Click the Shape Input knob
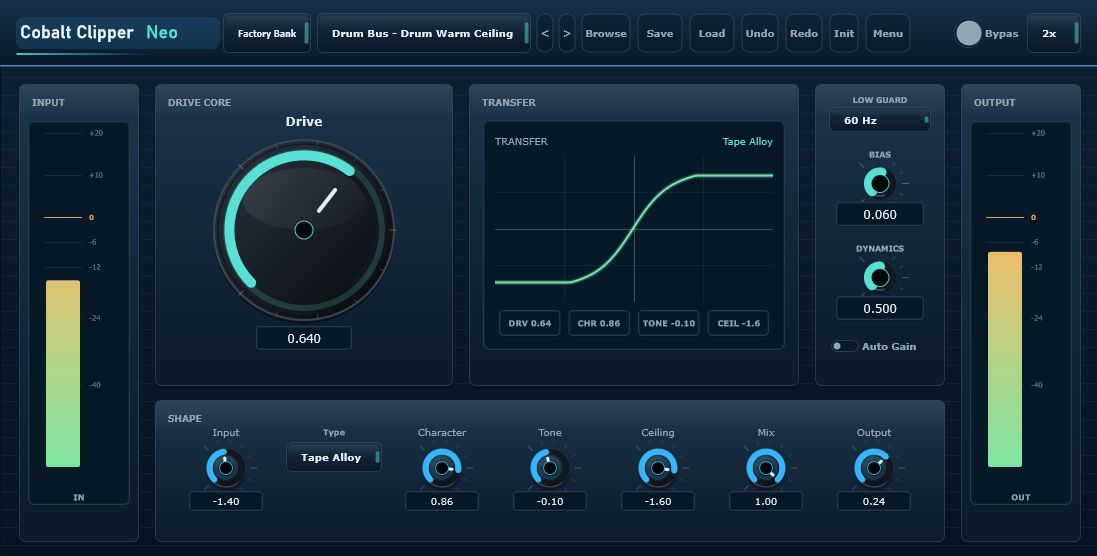Viewport: 1097px width, 556px height. coord(225,468)
